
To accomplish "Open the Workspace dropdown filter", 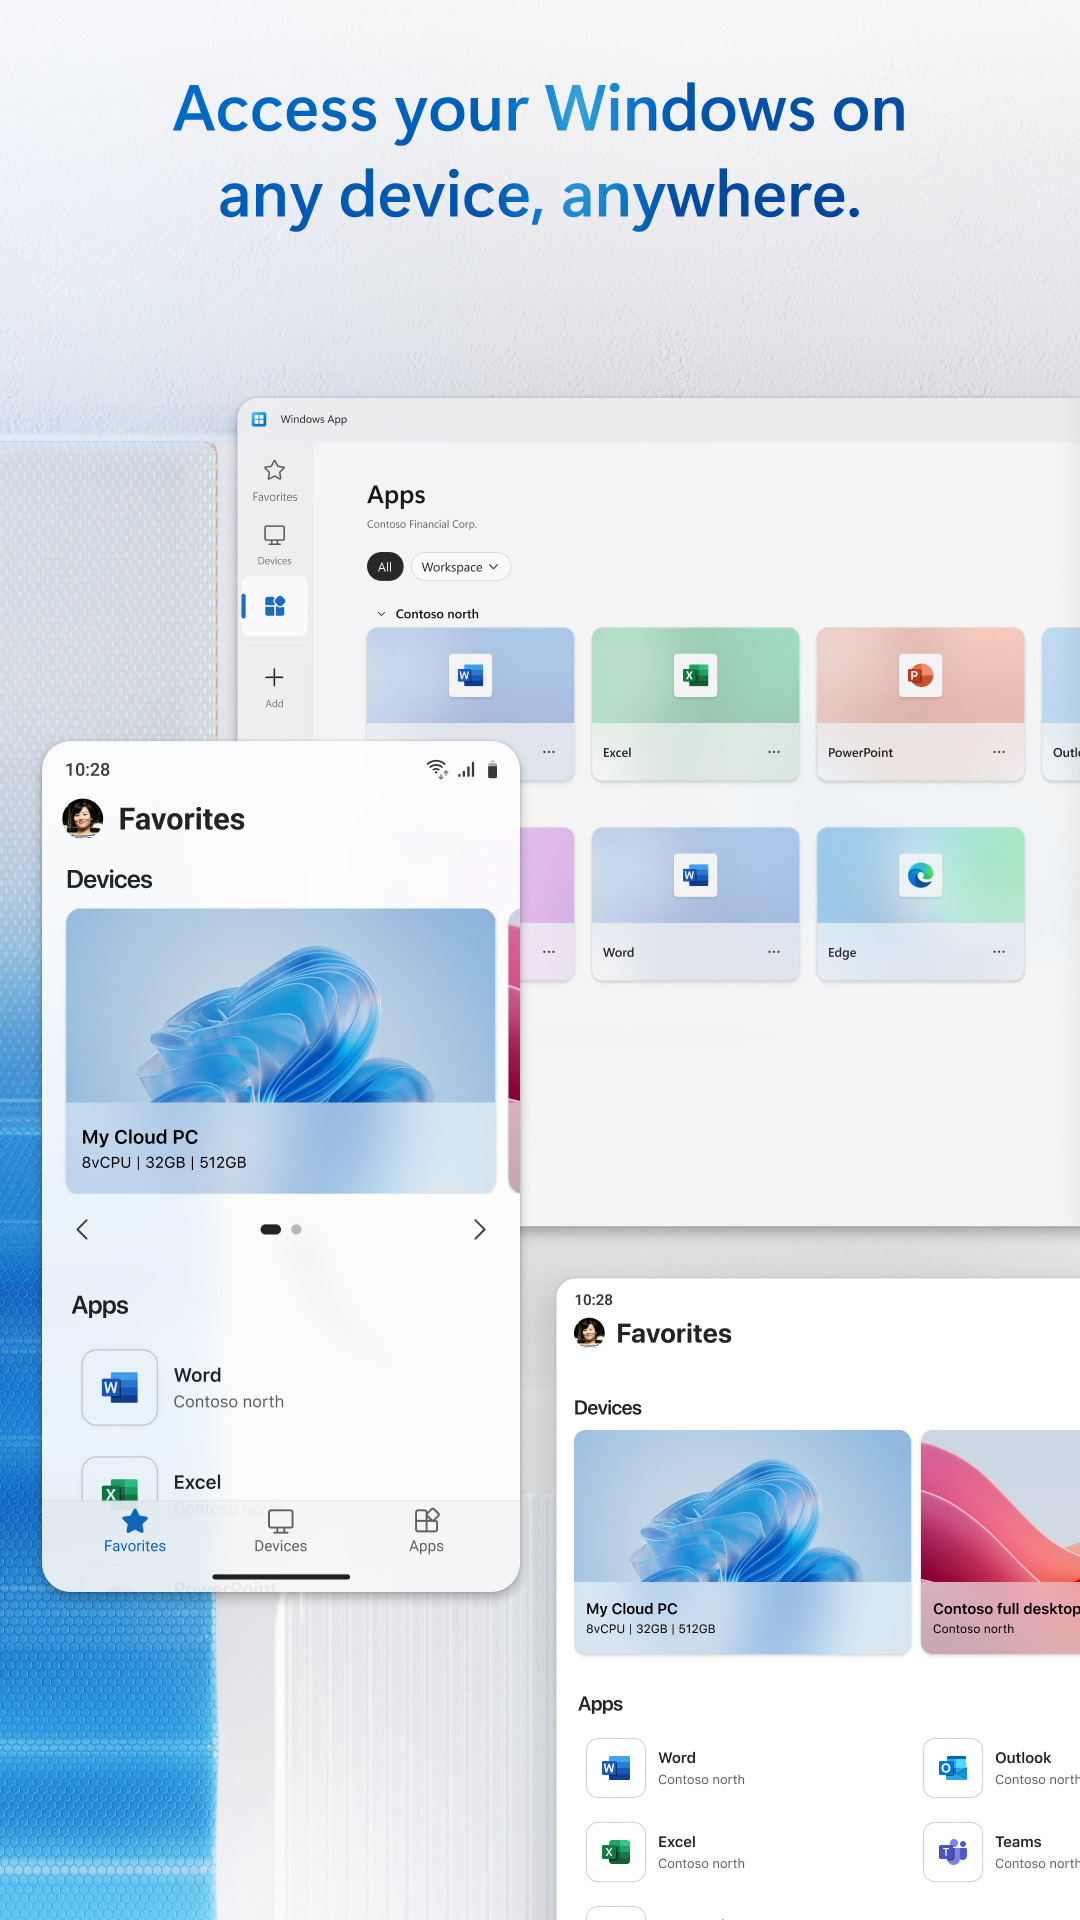I will (460, 567).
